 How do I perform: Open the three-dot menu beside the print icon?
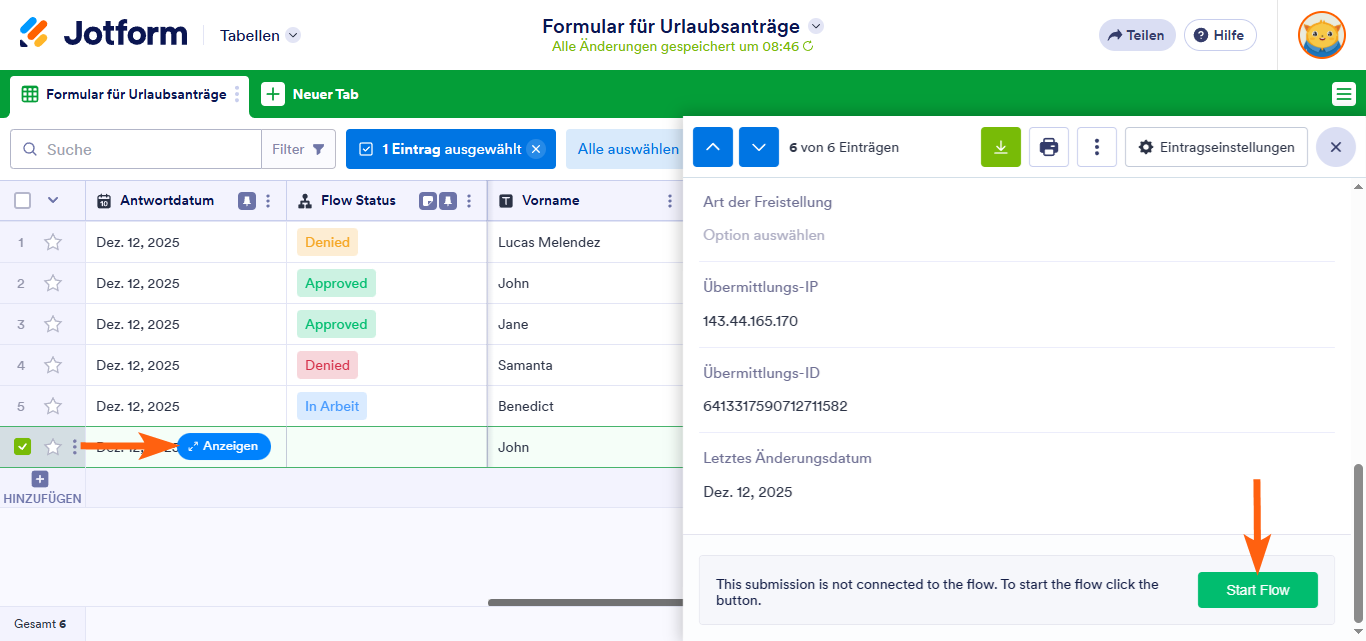pos(1096,147)
